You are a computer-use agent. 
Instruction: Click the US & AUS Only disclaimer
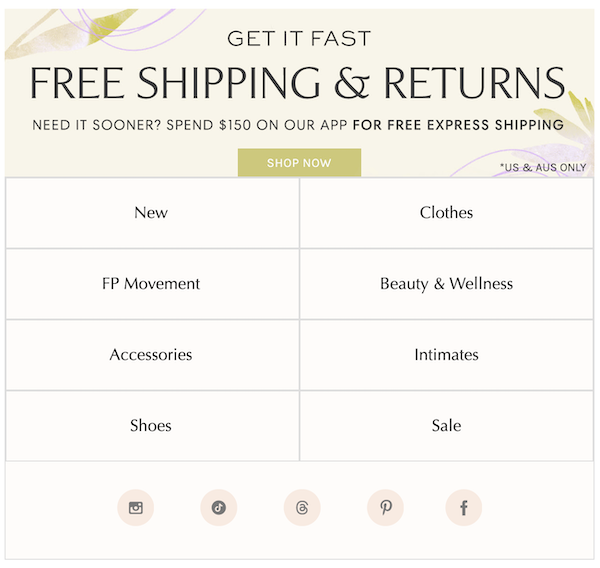coord(543,168)
